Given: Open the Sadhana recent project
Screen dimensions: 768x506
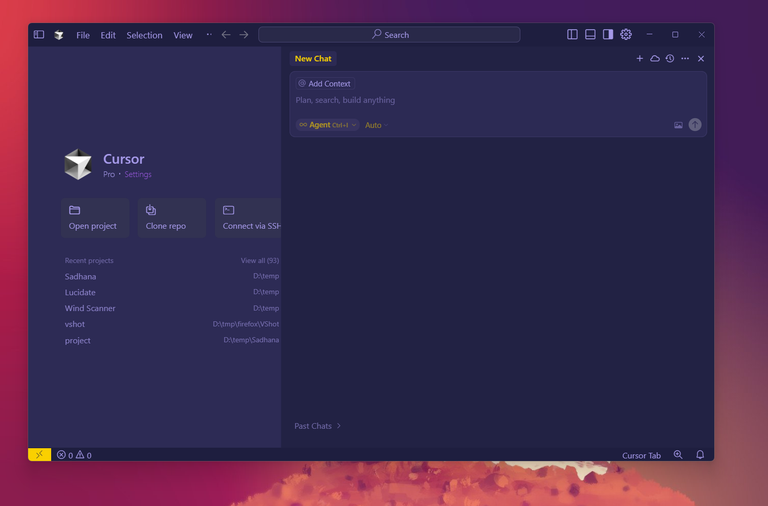Looking at the screenshot, I should (x=171, y=276).
